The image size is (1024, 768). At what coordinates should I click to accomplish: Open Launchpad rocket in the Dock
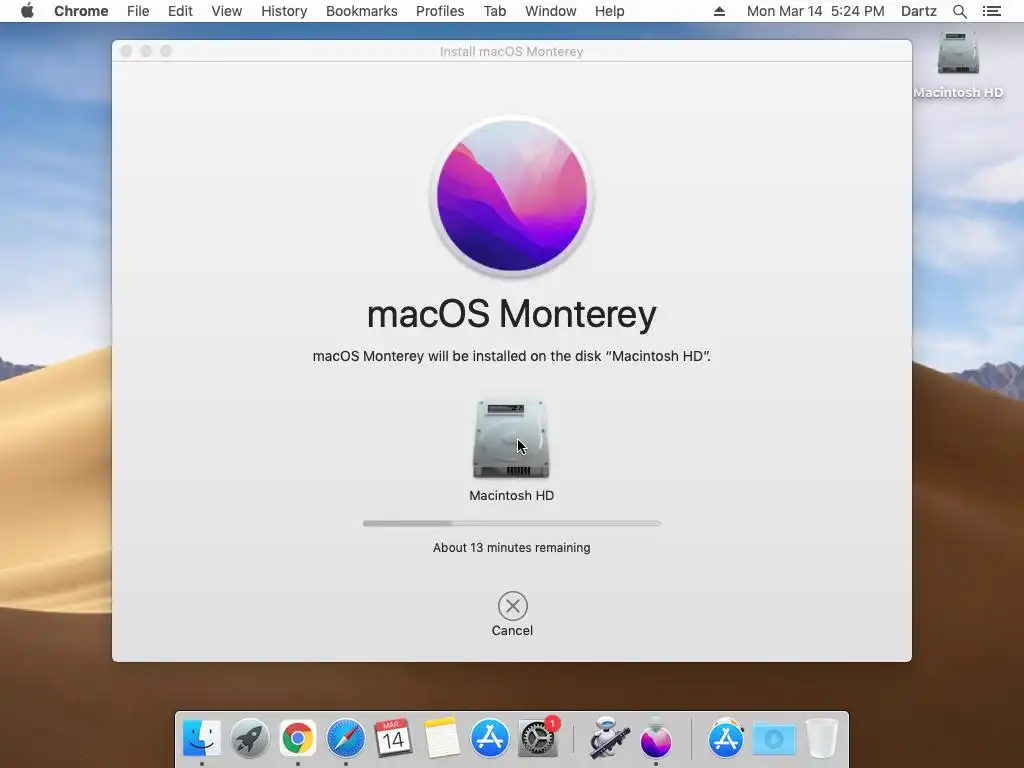click(249, 739)
